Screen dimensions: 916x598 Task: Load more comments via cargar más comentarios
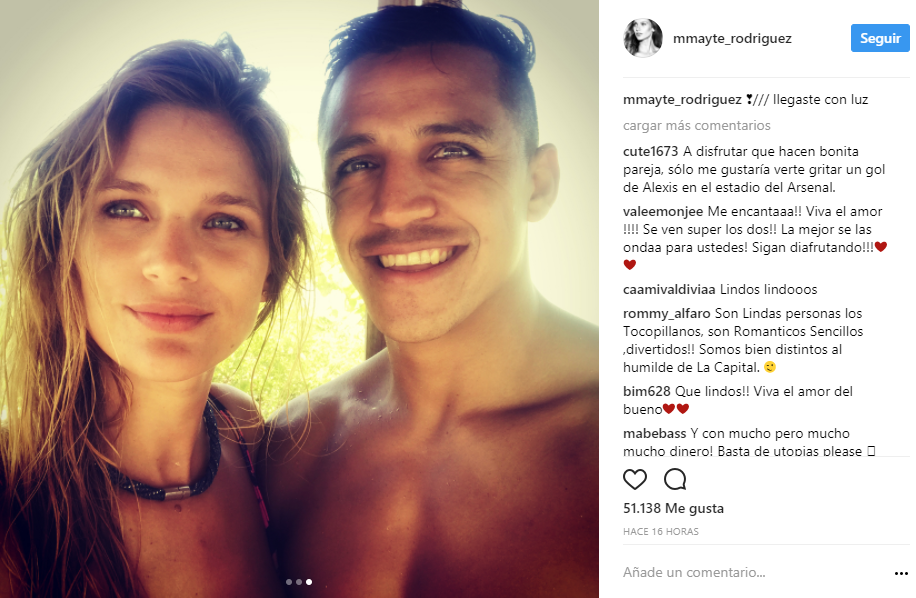pos(696,126)
